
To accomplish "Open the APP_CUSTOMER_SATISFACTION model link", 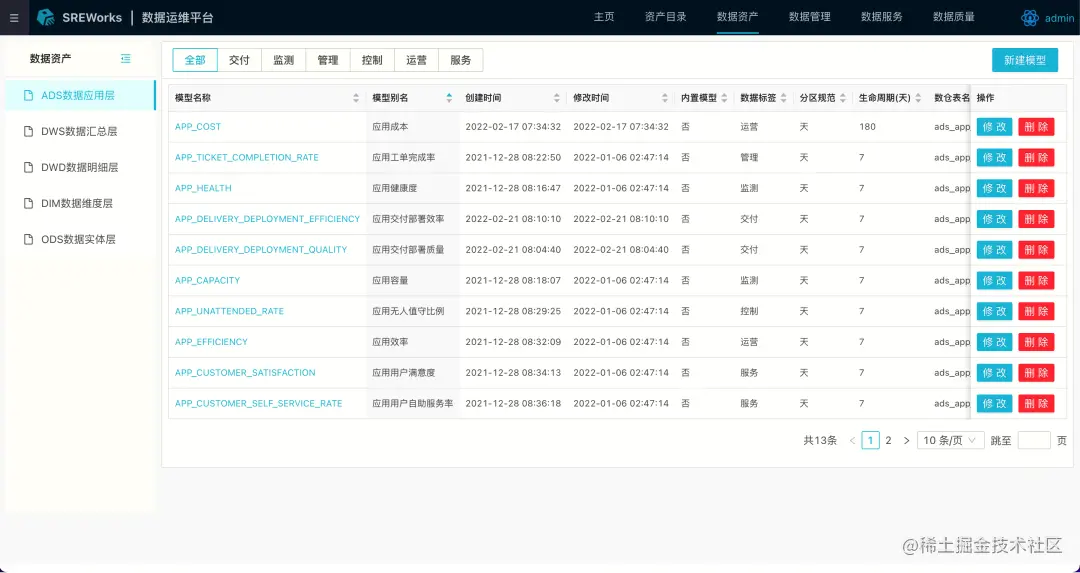I will (245, 373).
